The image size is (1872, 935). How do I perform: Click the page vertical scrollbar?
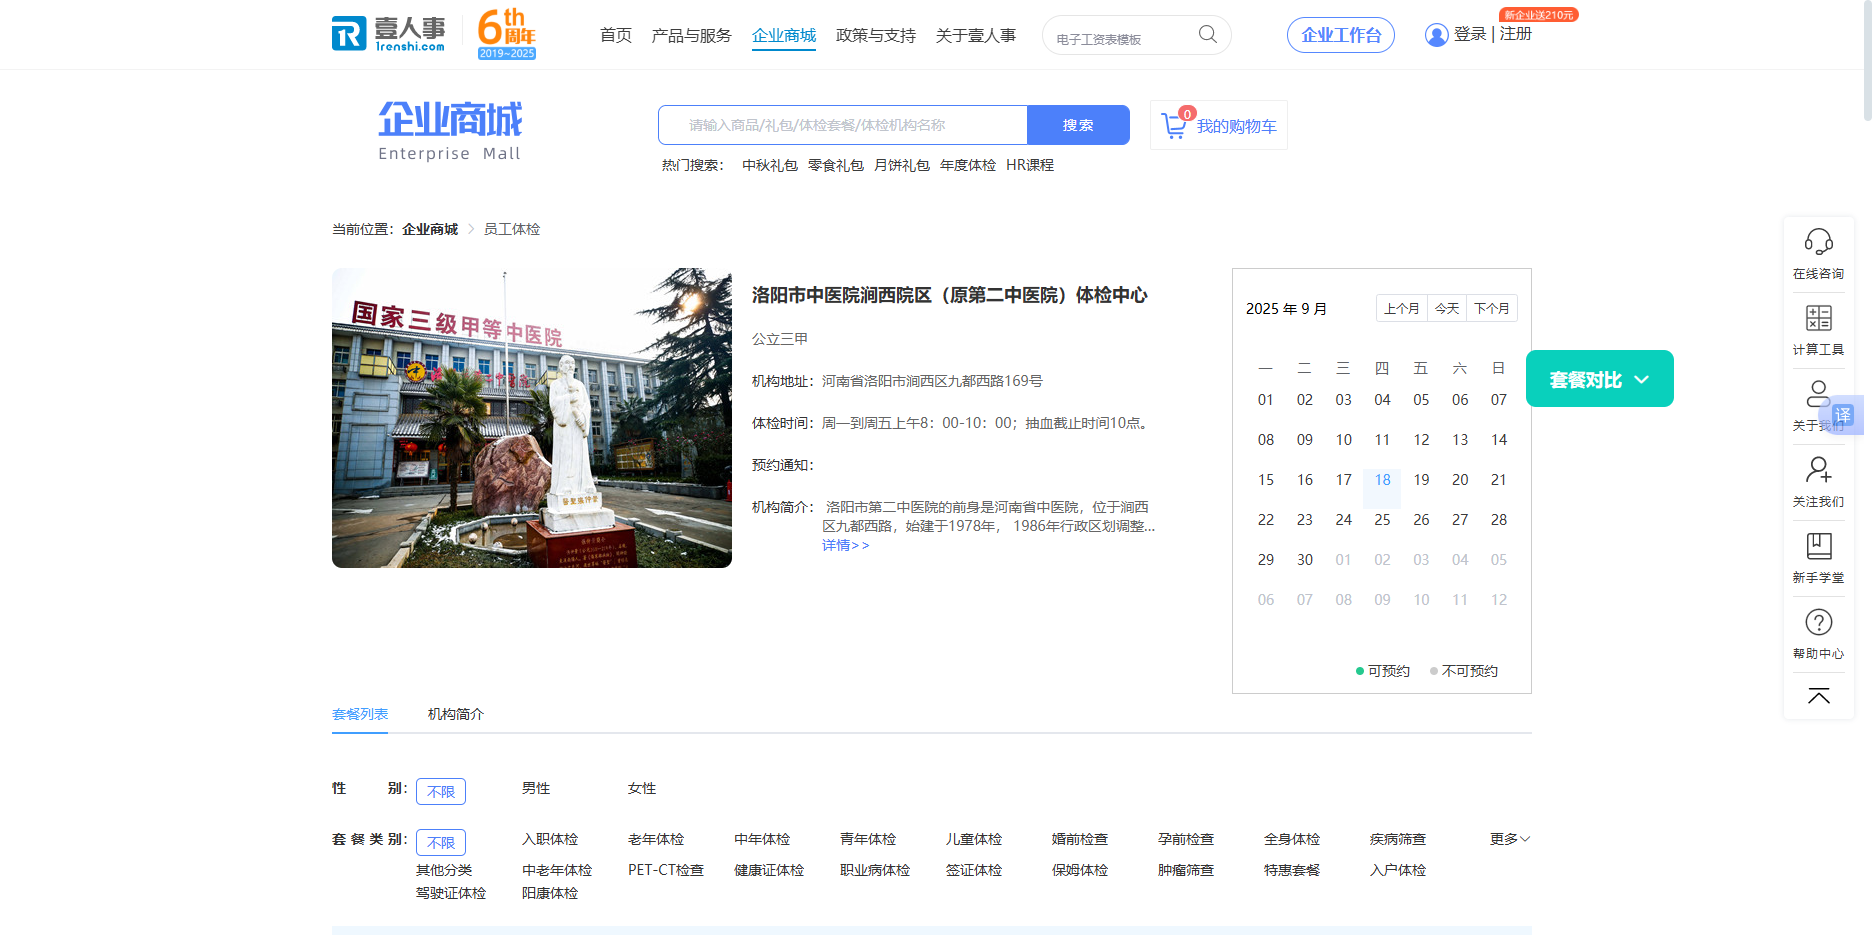pos(1867,60)
